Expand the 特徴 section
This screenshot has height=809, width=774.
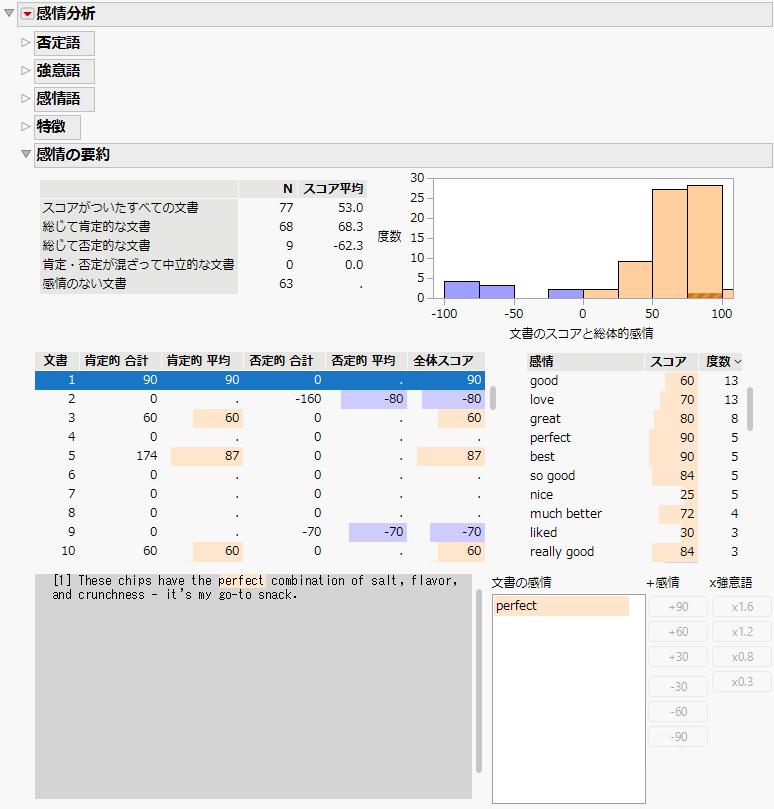tap(25, 126)
